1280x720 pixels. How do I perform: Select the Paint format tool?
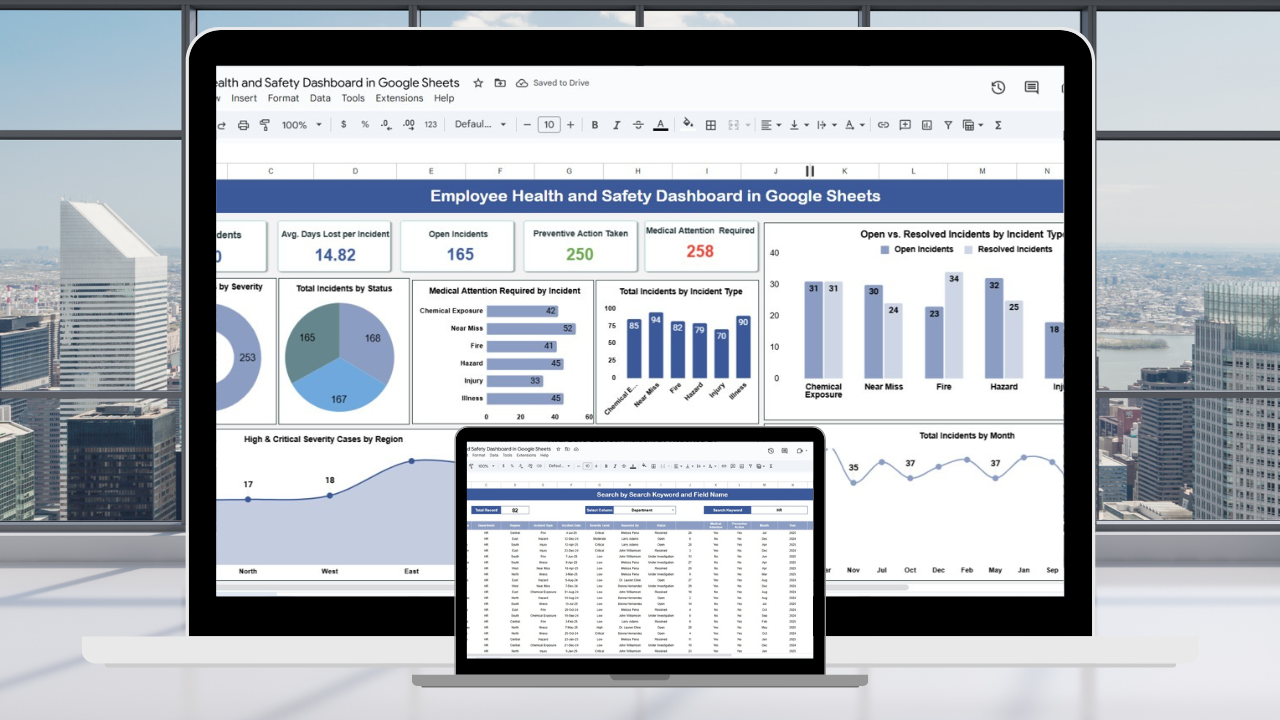(x=265, y=125)
